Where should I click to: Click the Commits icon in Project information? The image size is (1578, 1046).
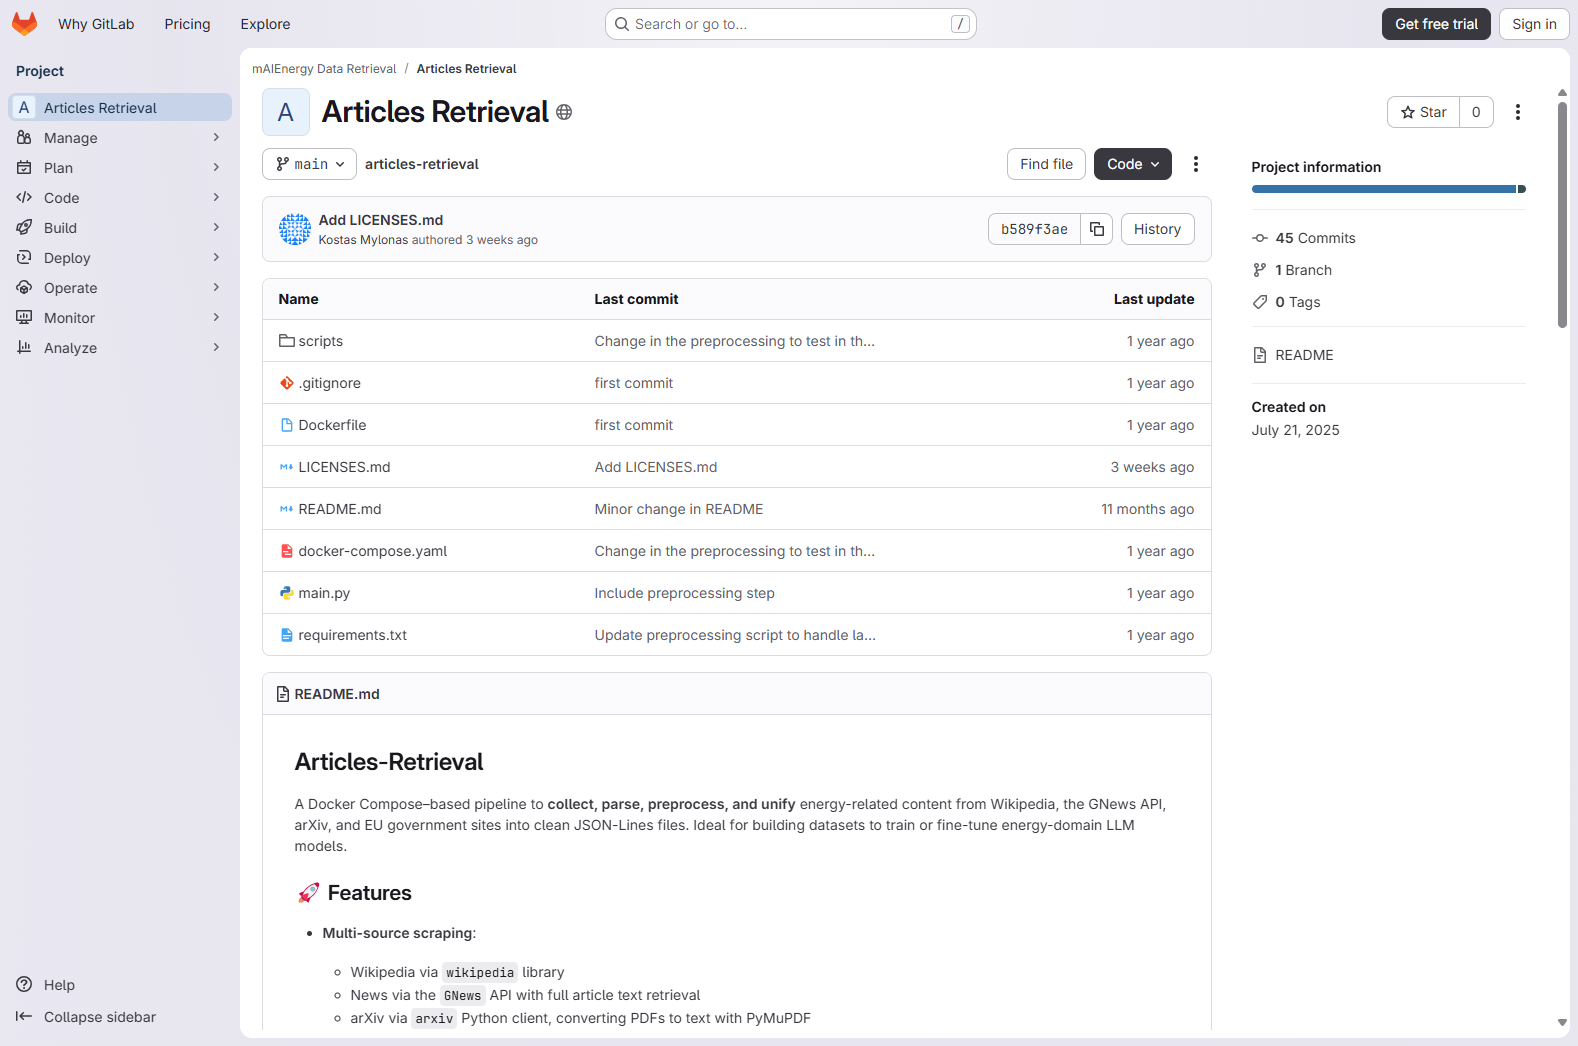pos(1260,238)
